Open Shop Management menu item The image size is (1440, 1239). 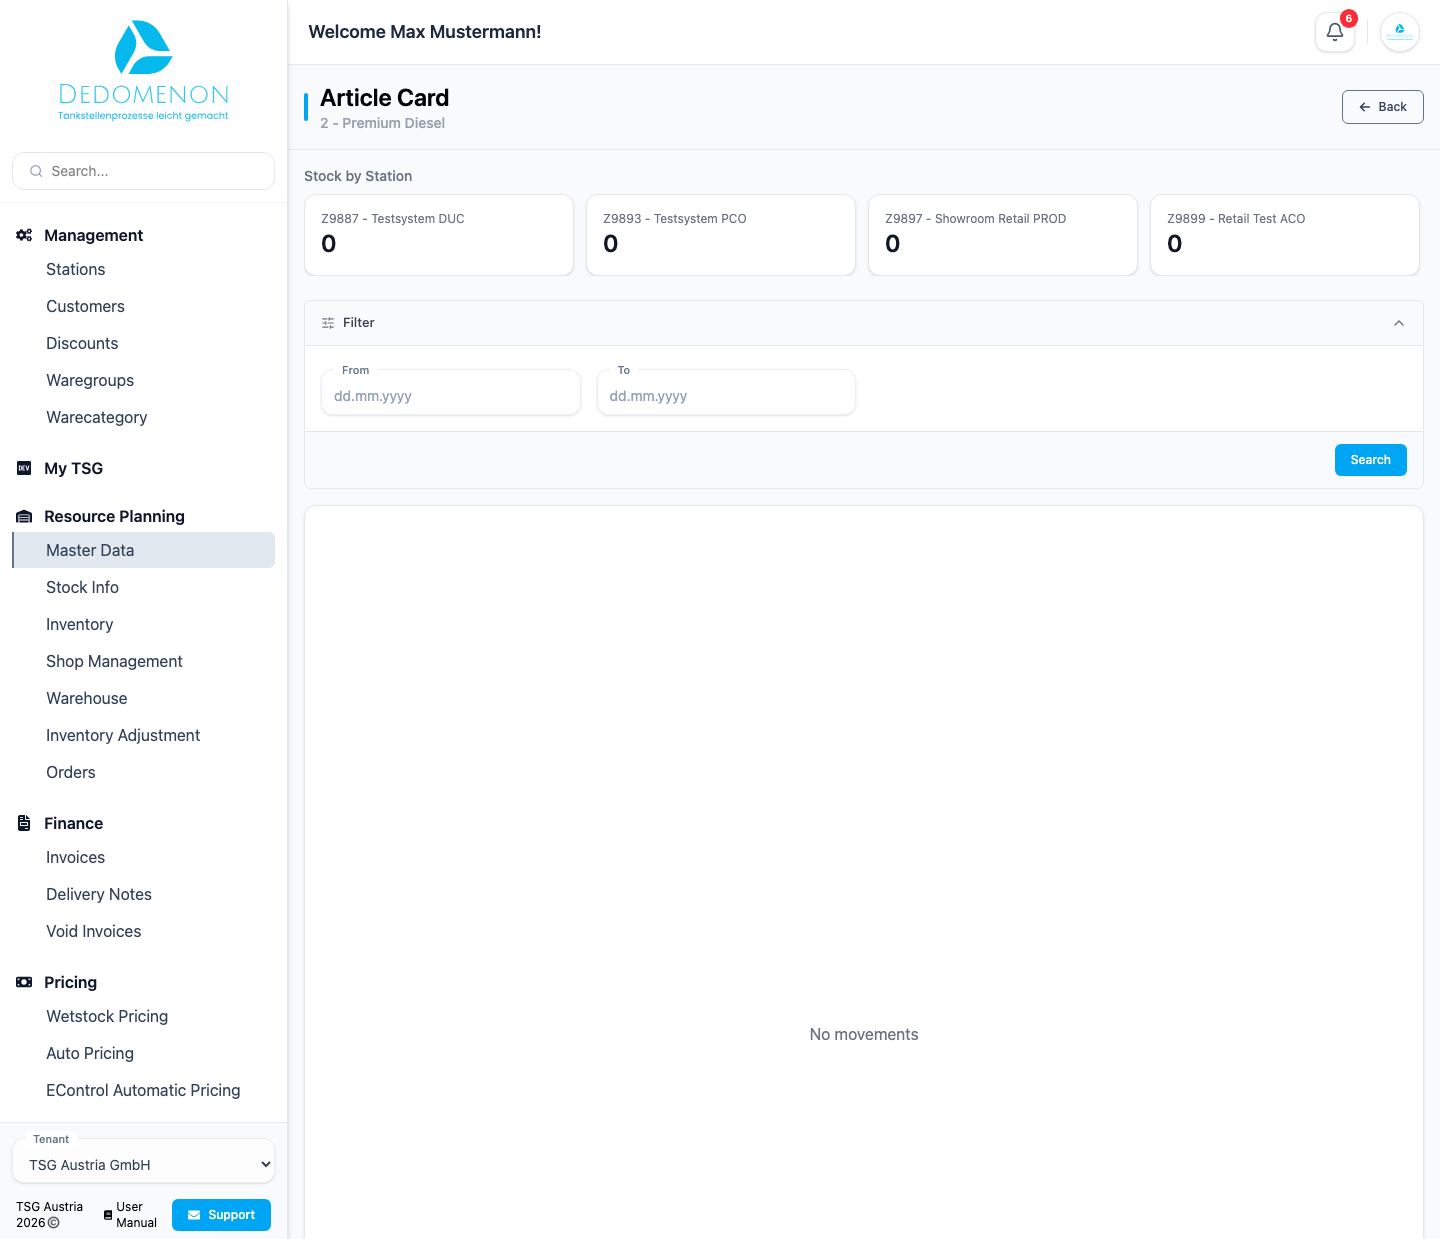coord(143,661)
